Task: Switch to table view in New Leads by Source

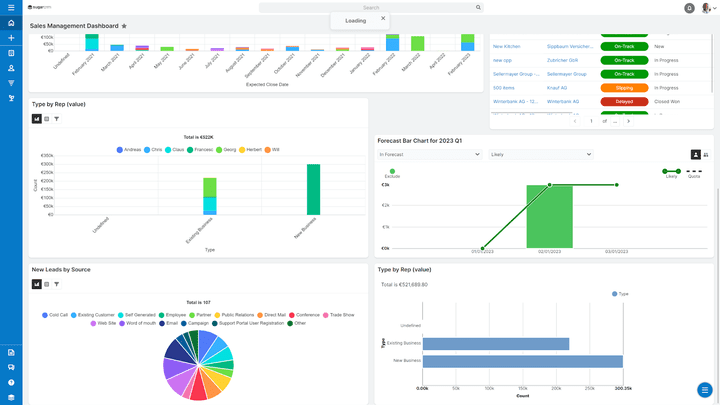Action: click(x=47, y=284)
